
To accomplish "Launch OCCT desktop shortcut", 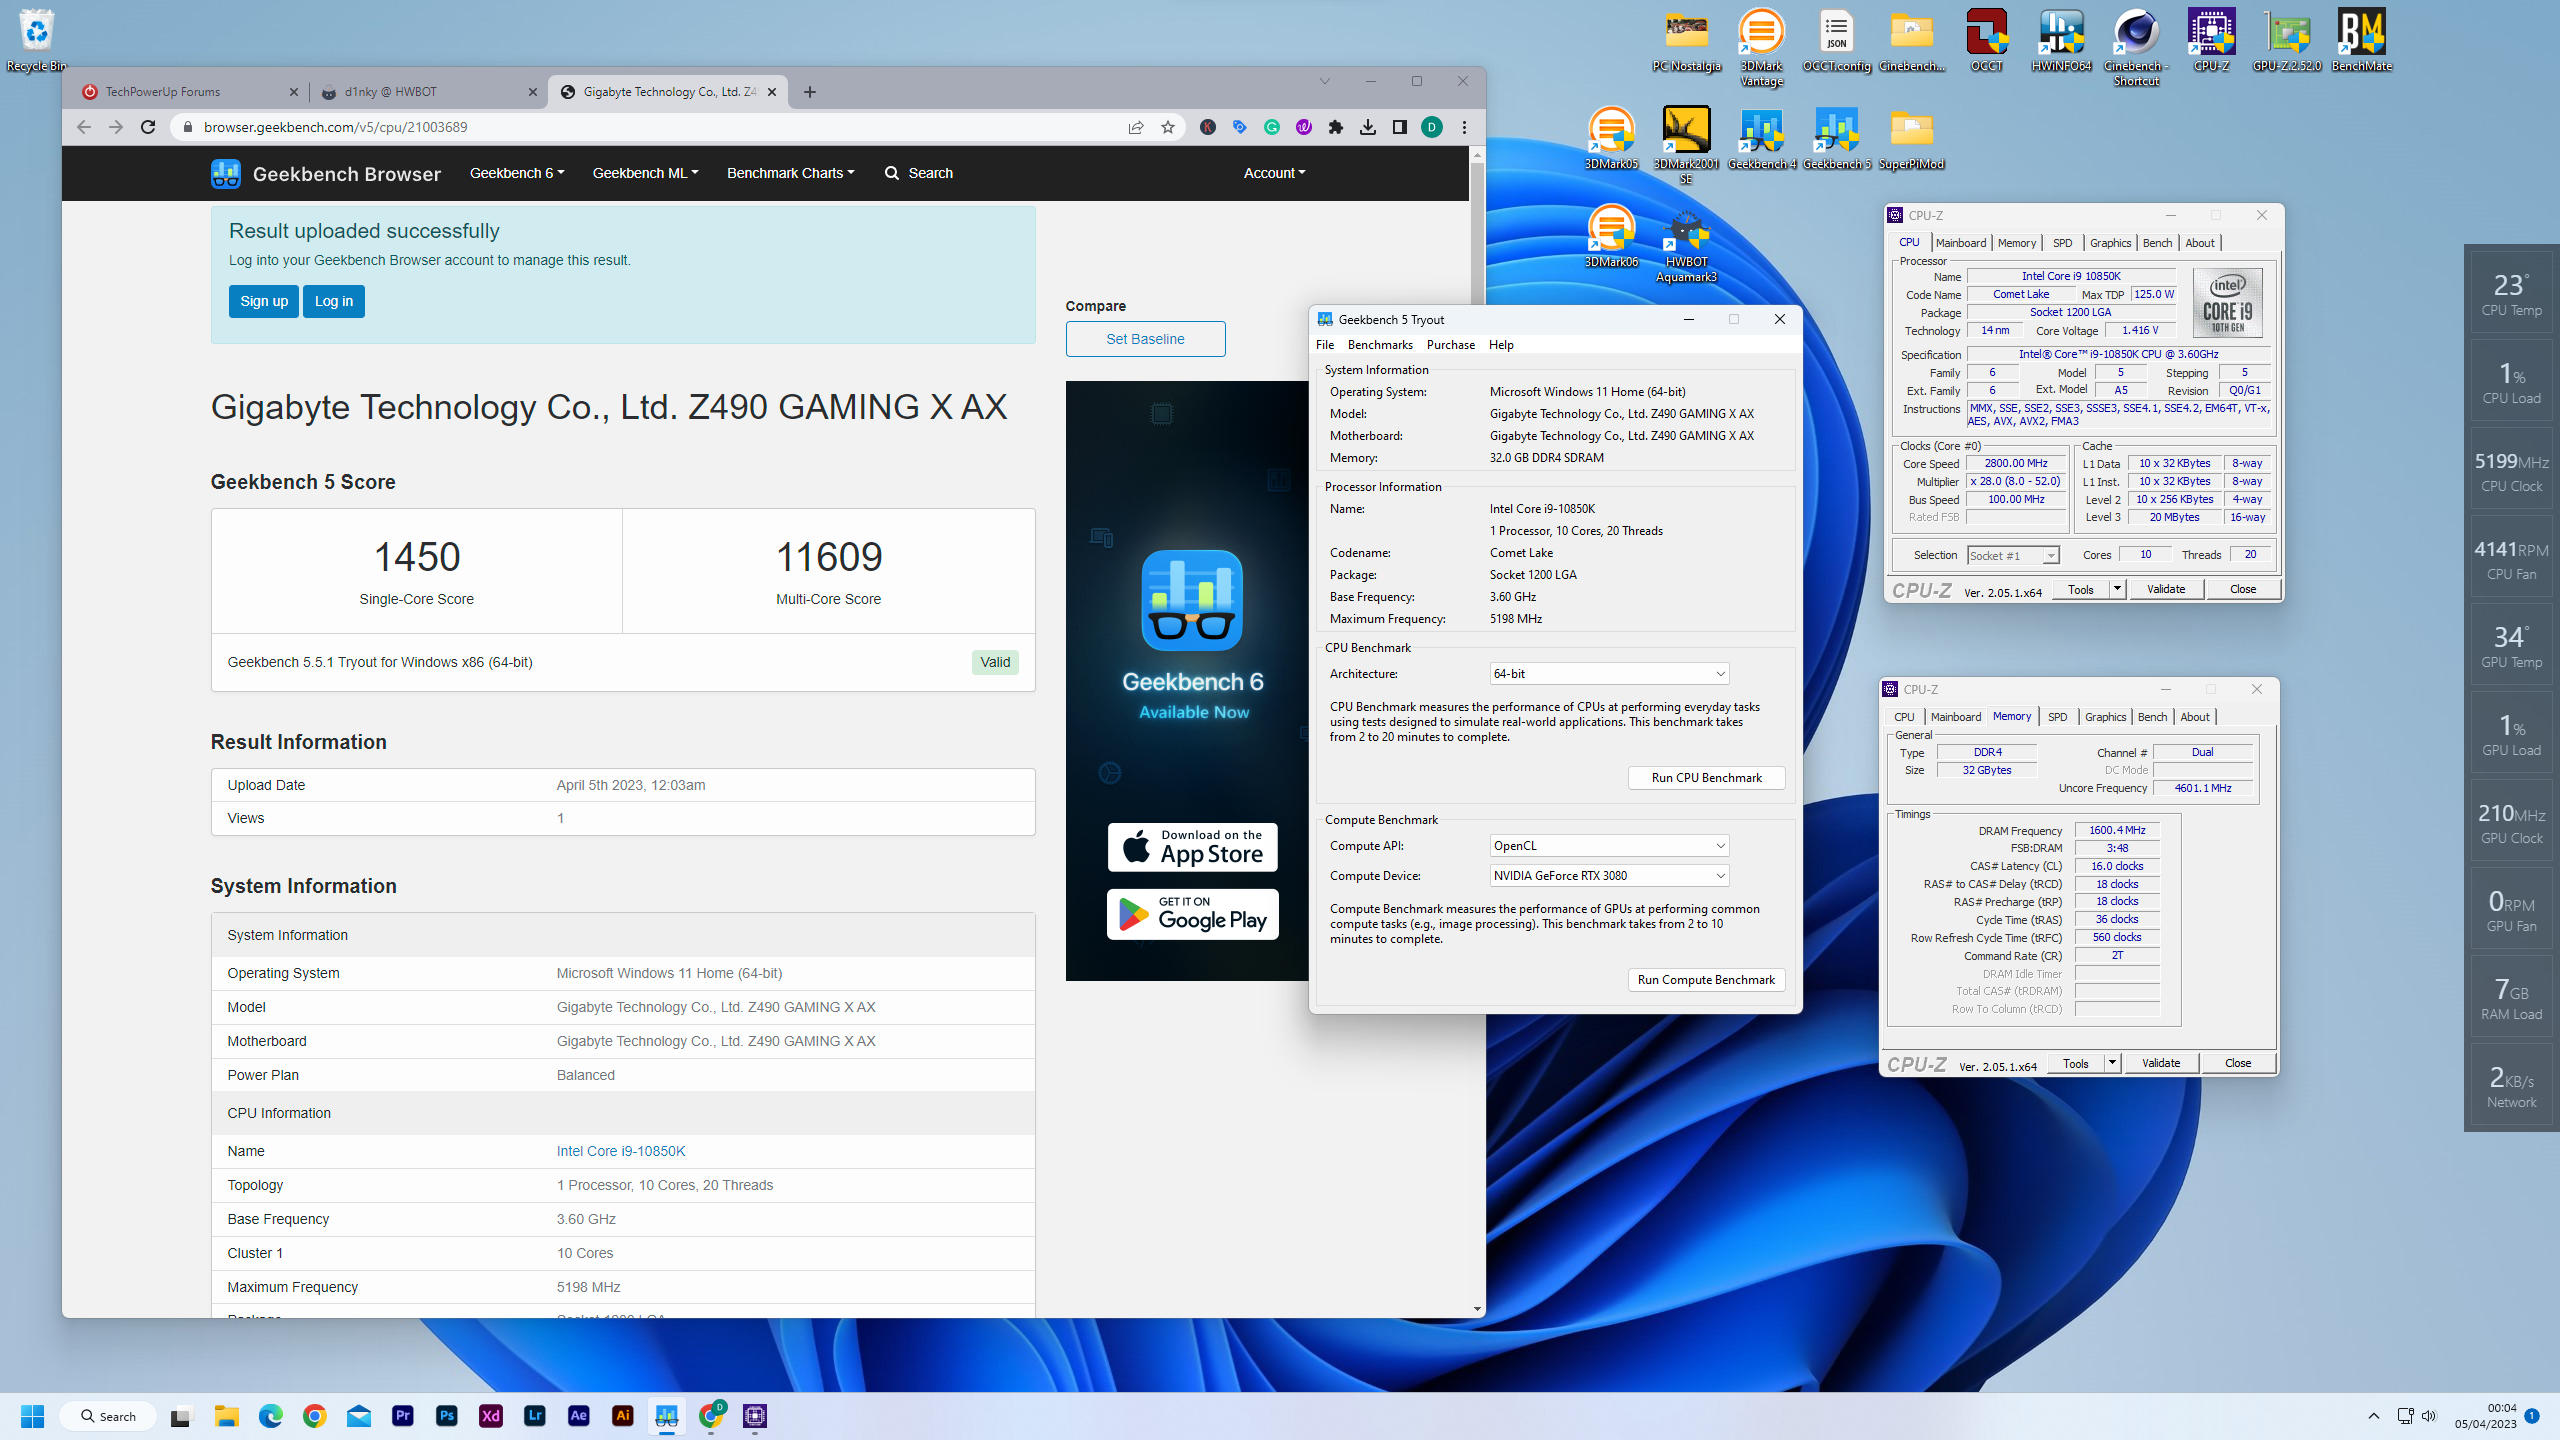I will (x=1986, y=40).
